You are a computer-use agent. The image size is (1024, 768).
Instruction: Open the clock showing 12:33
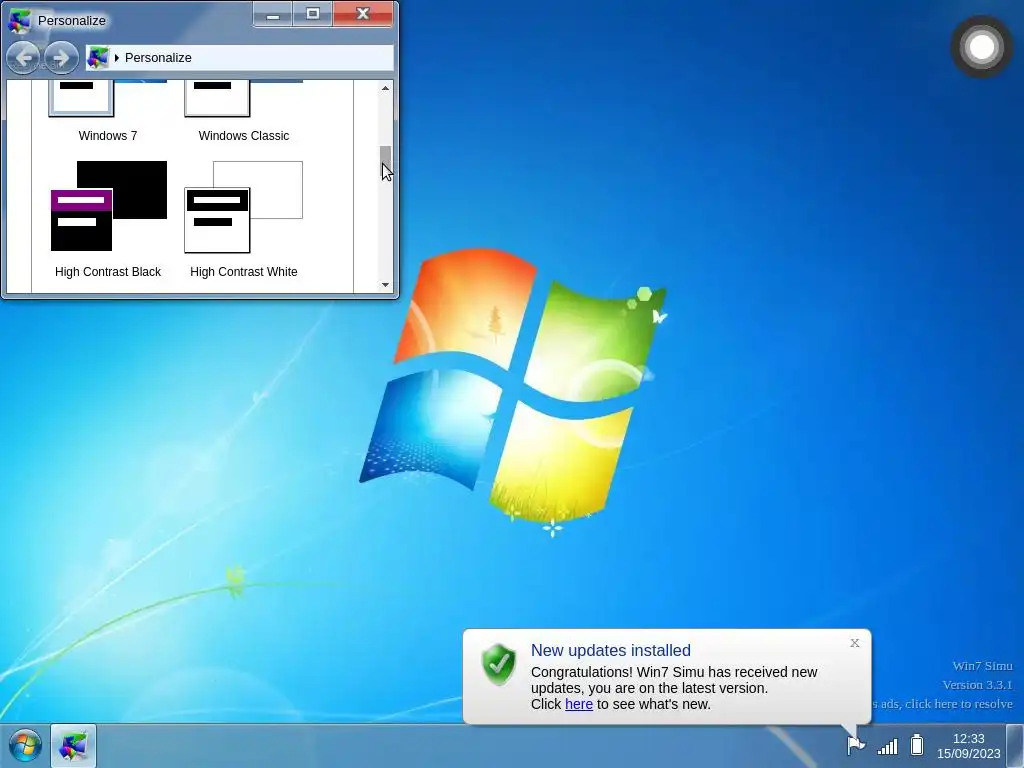point(968,746)
